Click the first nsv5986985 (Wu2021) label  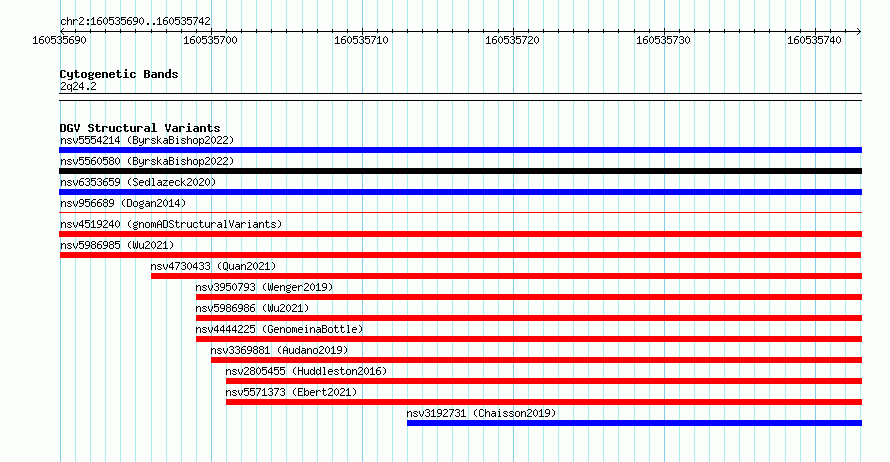click(117, 245)
